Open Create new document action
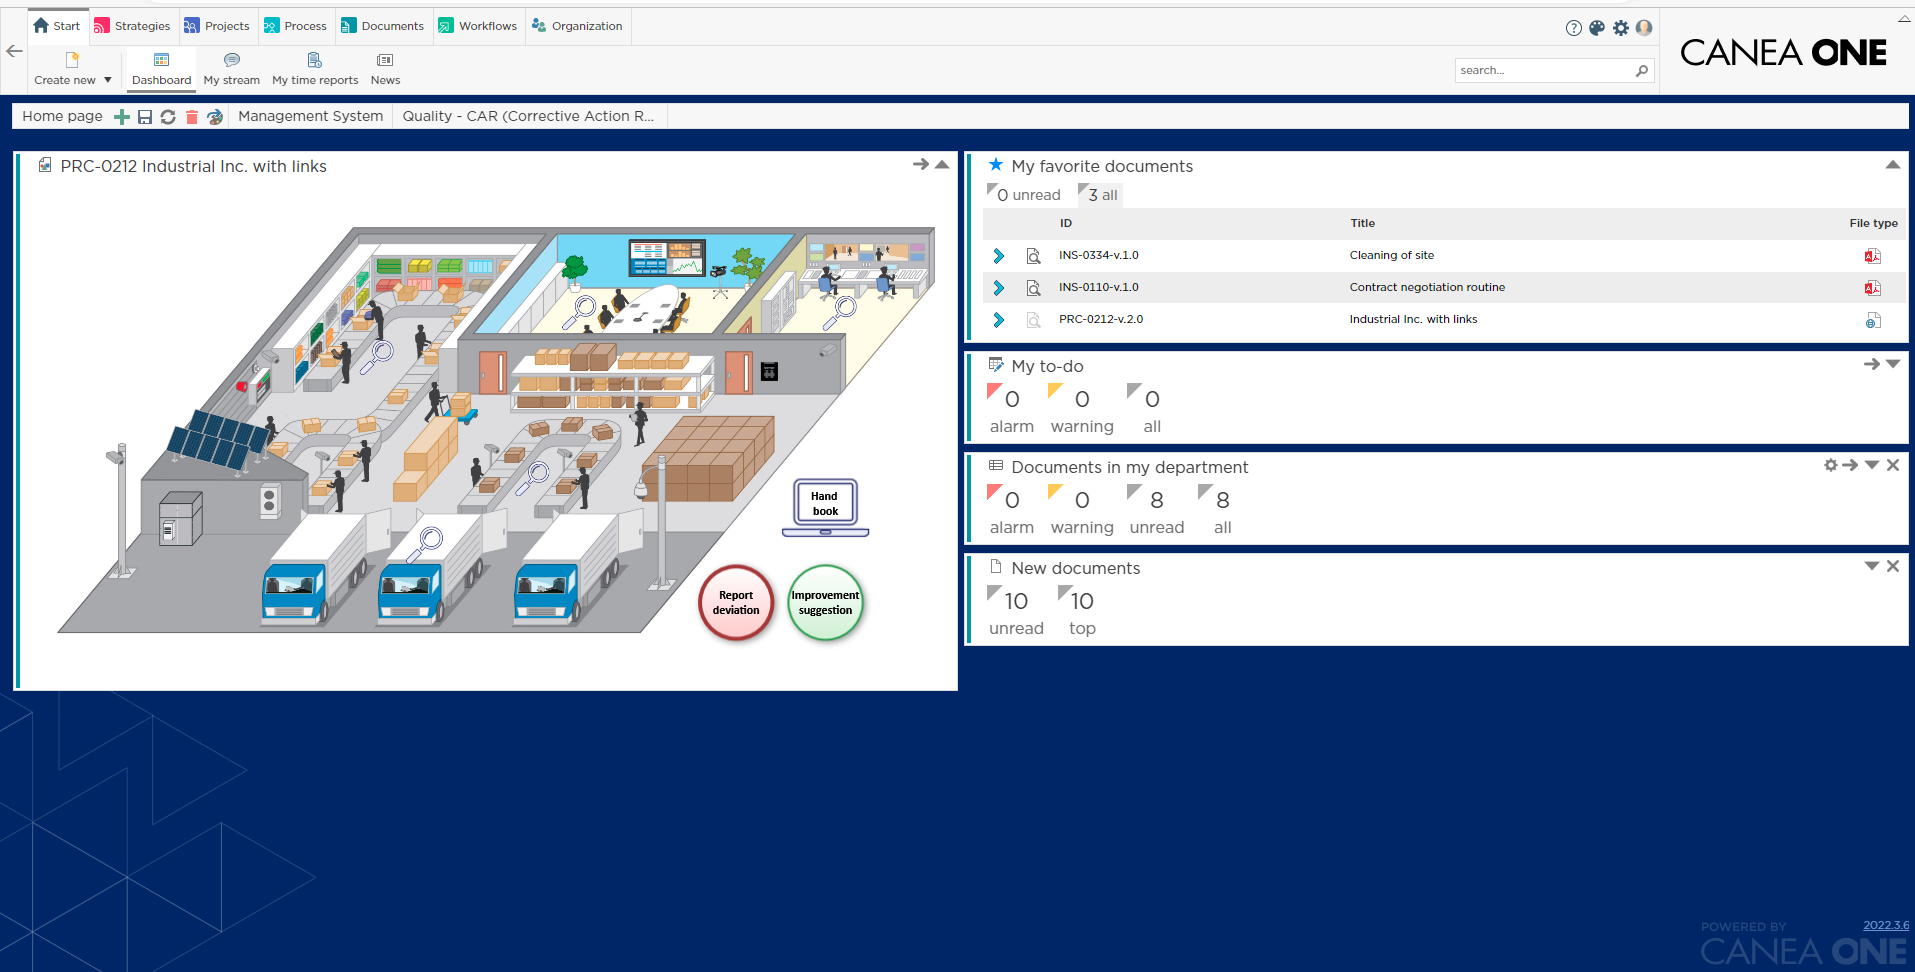 click(x=65, y=68)
